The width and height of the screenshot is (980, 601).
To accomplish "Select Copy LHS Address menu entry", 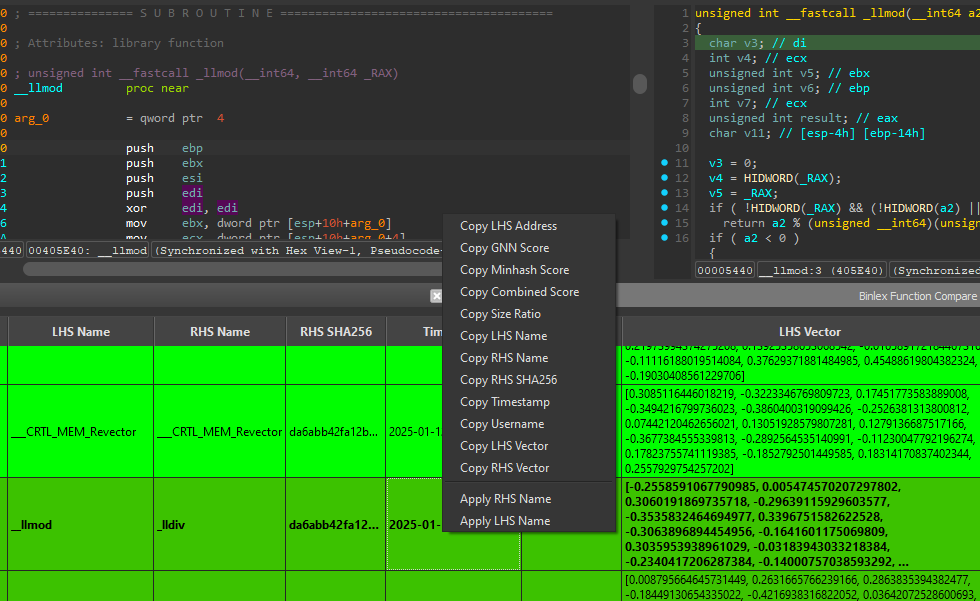I will (x=508, y=226).
